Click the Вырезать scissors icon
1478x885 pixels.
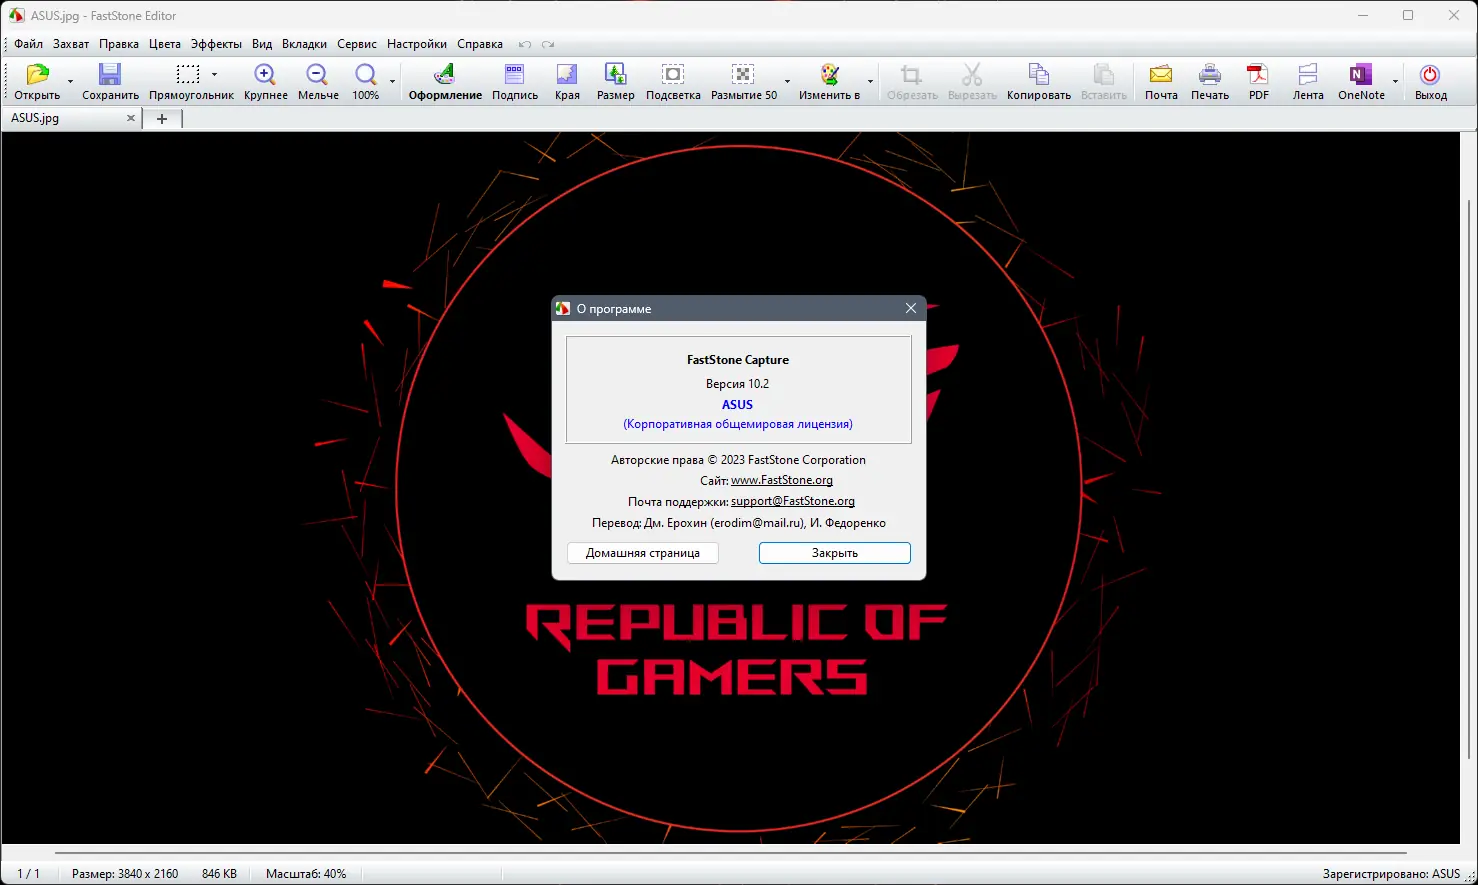(972, 75)
